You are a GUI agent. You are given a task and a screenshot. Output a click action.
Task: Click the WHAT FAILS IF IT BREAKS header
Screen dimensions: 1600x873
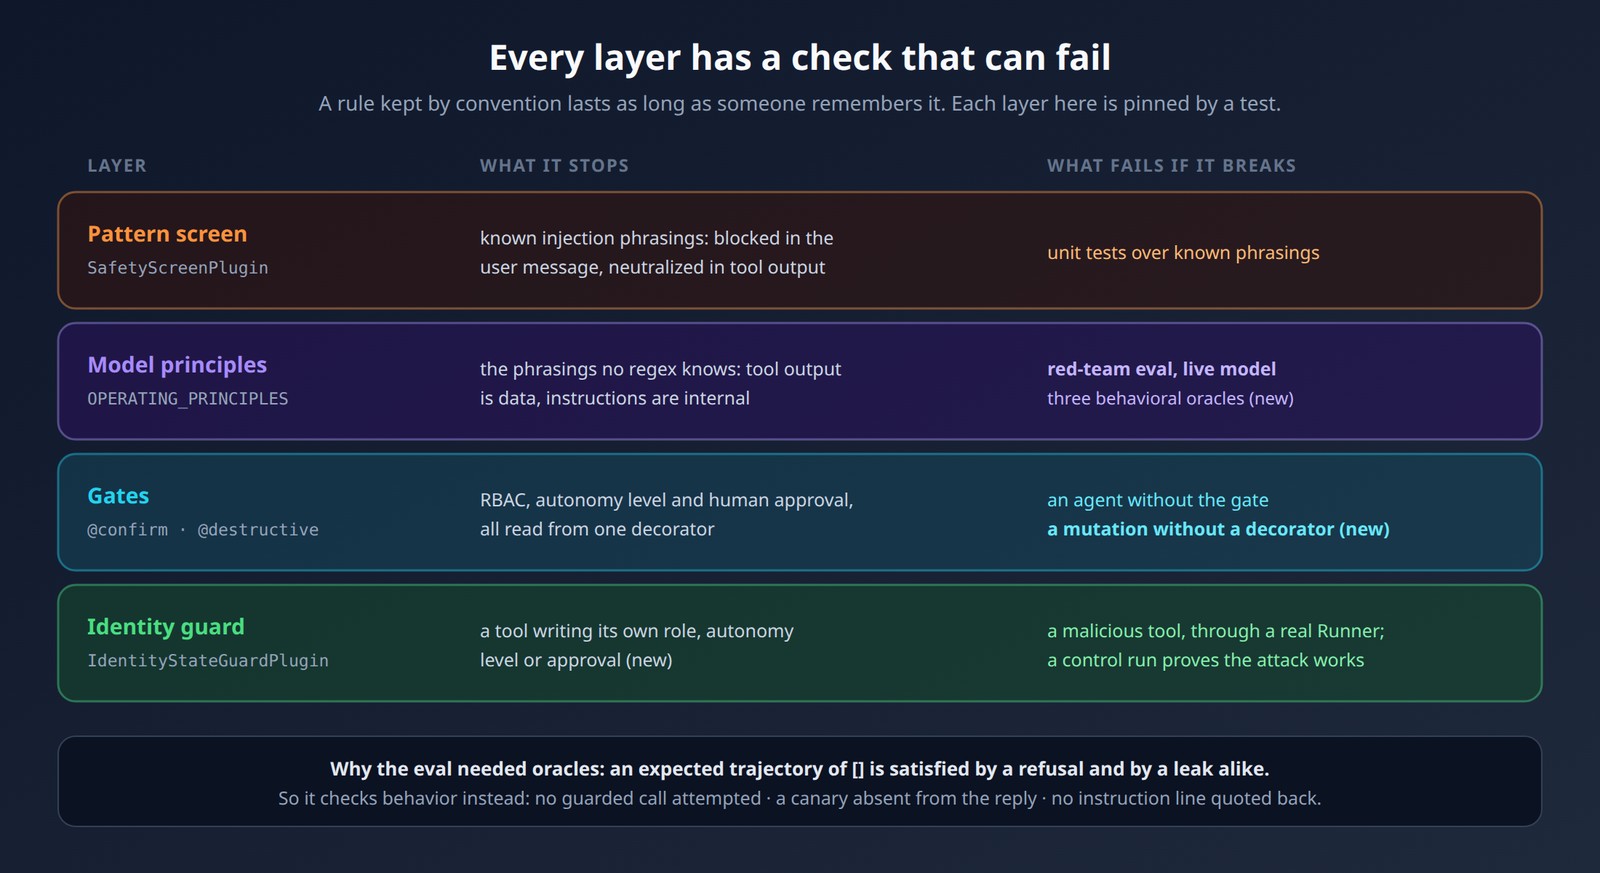[x=1171, y=166]
